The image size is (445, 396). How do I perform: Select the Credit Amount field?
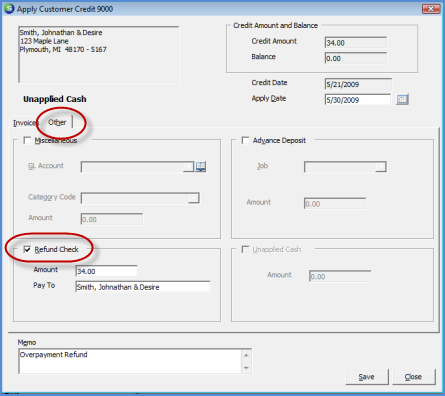356,43
